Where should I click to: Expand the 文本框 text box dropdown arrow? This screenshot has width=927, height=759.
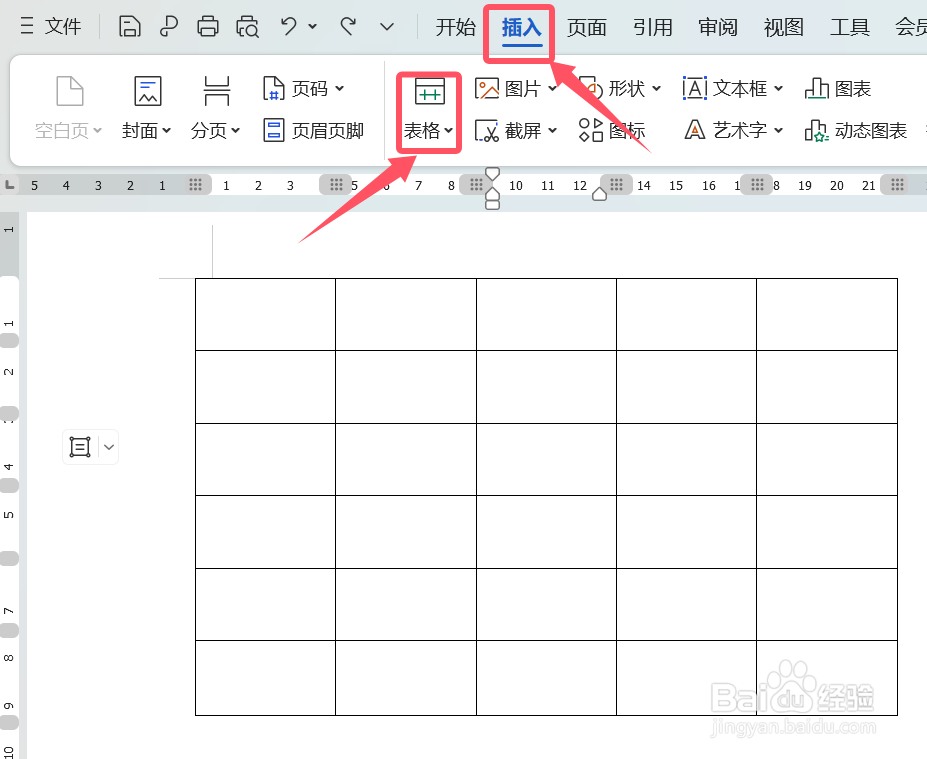779,88
